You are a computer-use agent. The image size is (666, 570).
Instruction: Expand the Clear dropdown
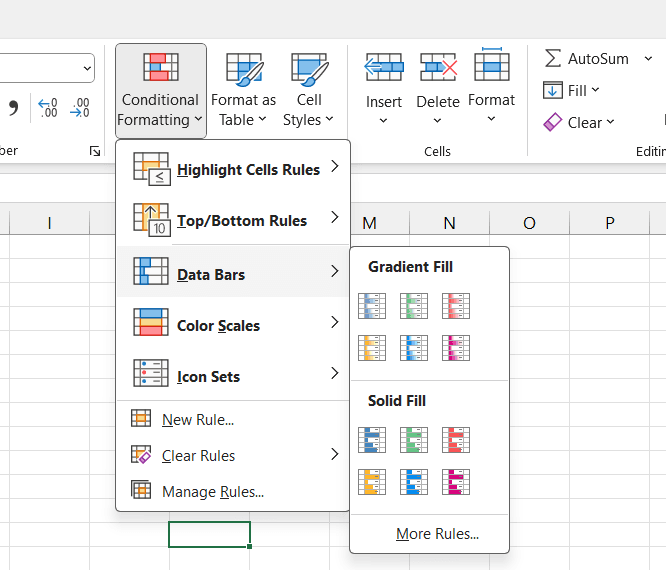[579, 123]
